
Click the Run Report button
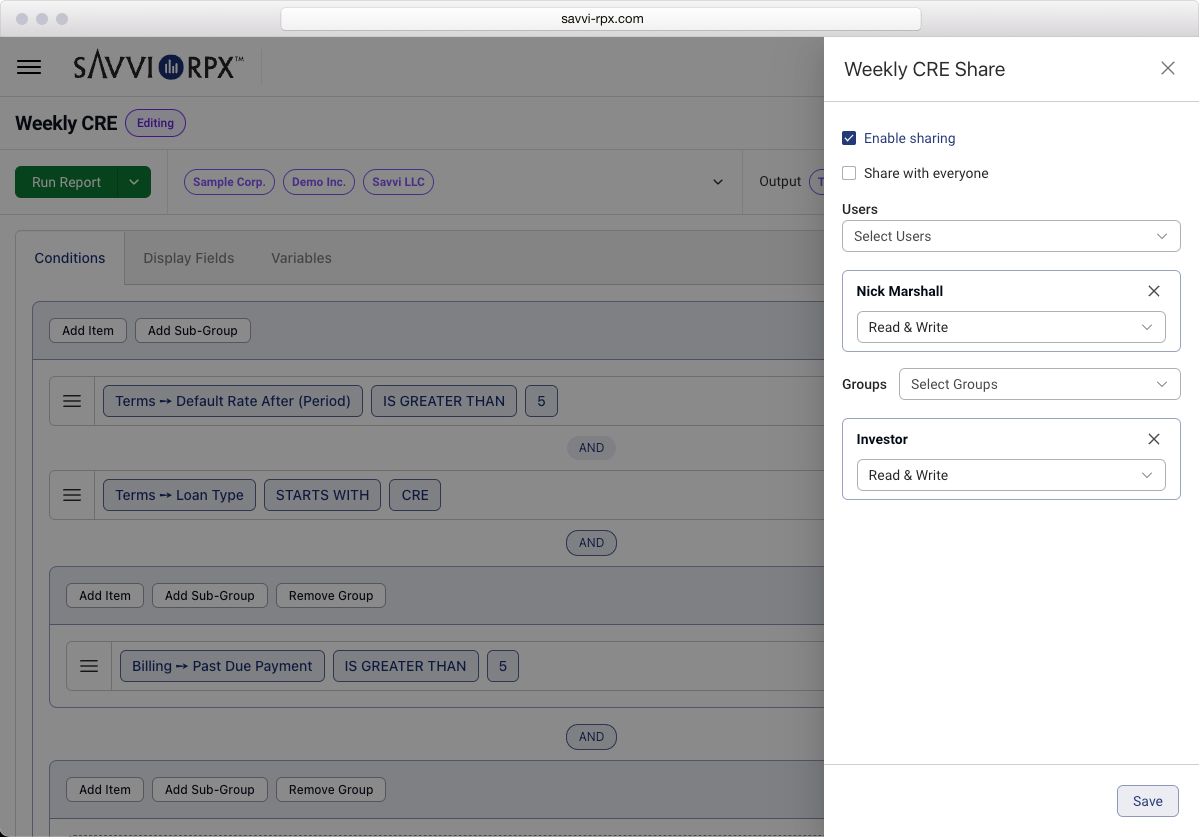point(66,182)
